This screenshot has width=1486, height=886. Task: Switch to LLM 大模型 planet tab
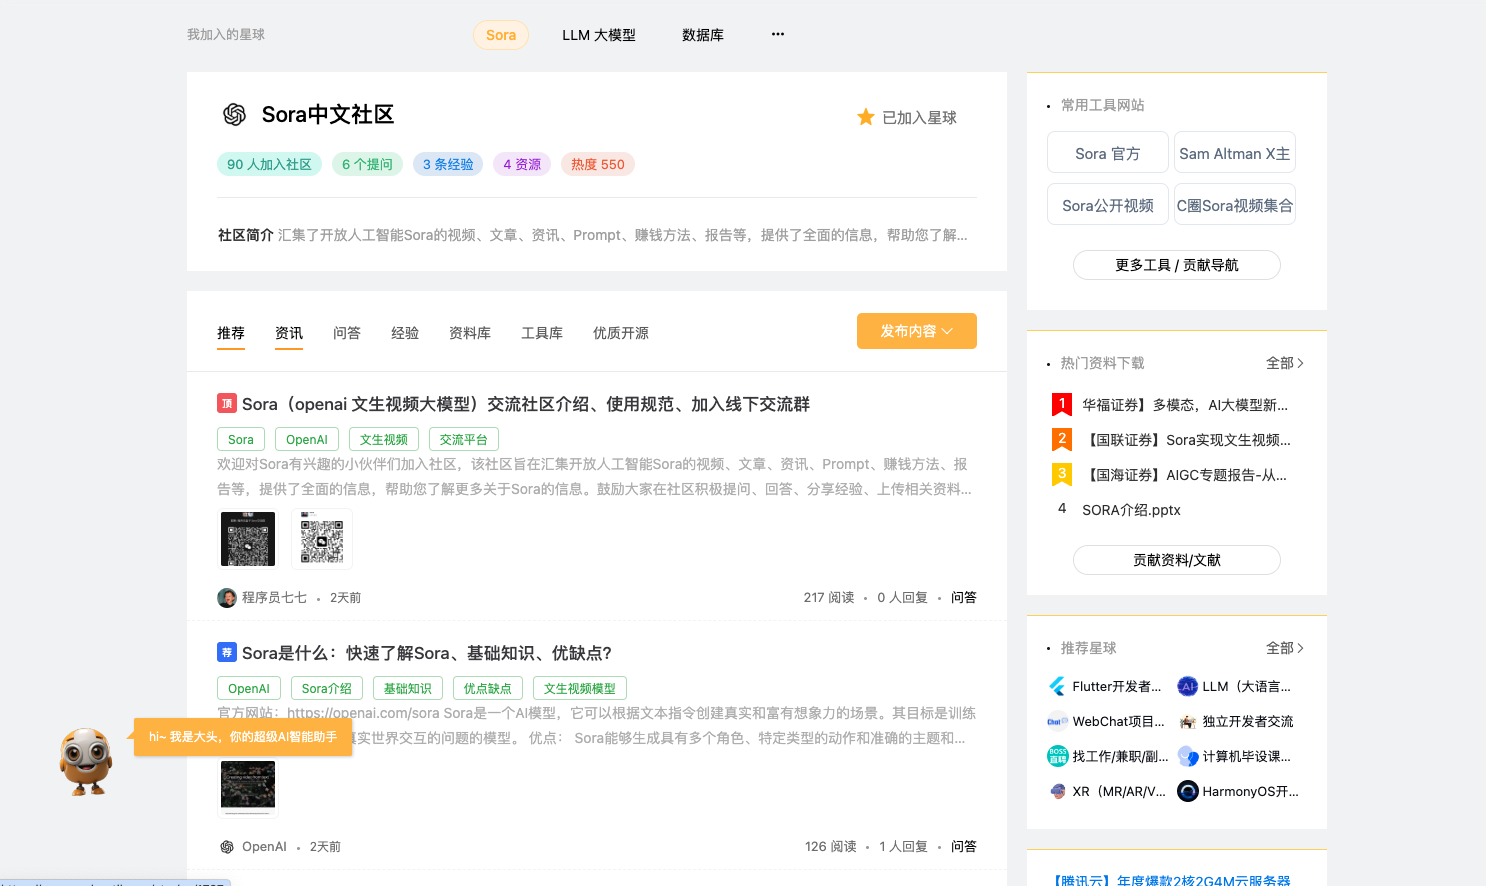[599, 35]
